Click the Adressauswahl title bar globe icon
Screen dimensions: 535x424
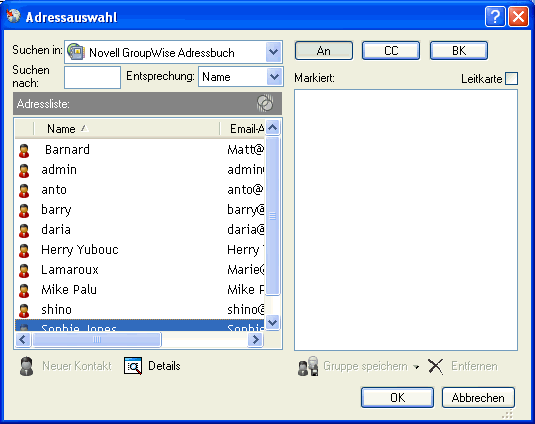(13, 16)
